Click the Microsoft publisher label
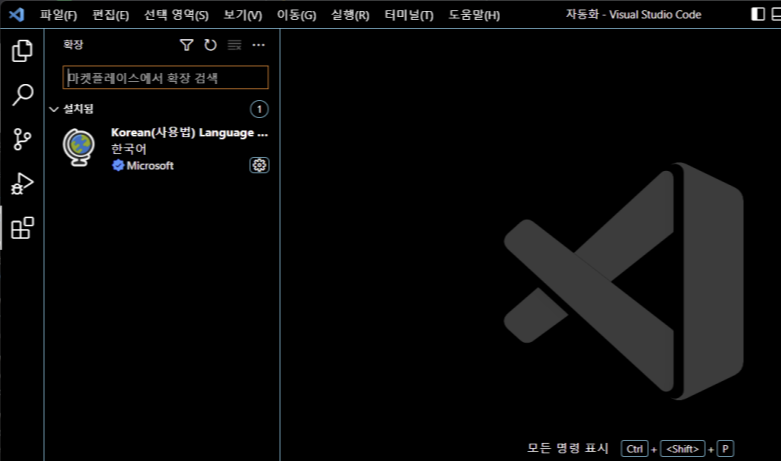Image resolution: width=781 pixels, height=461 pixels. click(x=150, y=166)
